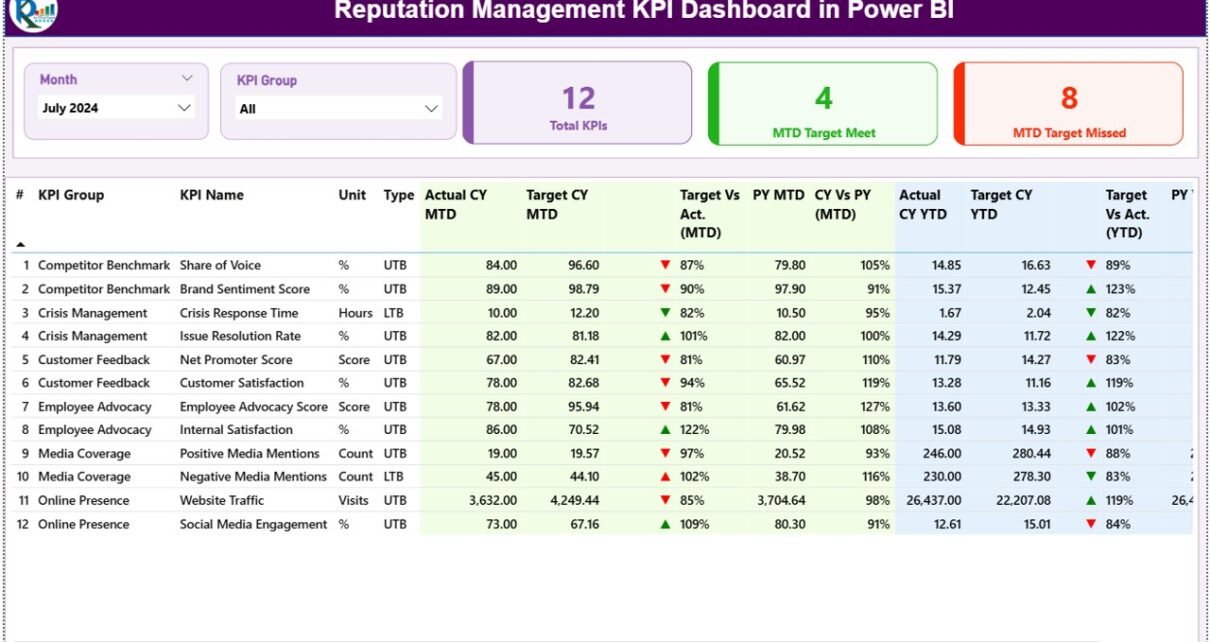Click MTD green up arrow in Internal Satisfaction row

tap(665, 431)
